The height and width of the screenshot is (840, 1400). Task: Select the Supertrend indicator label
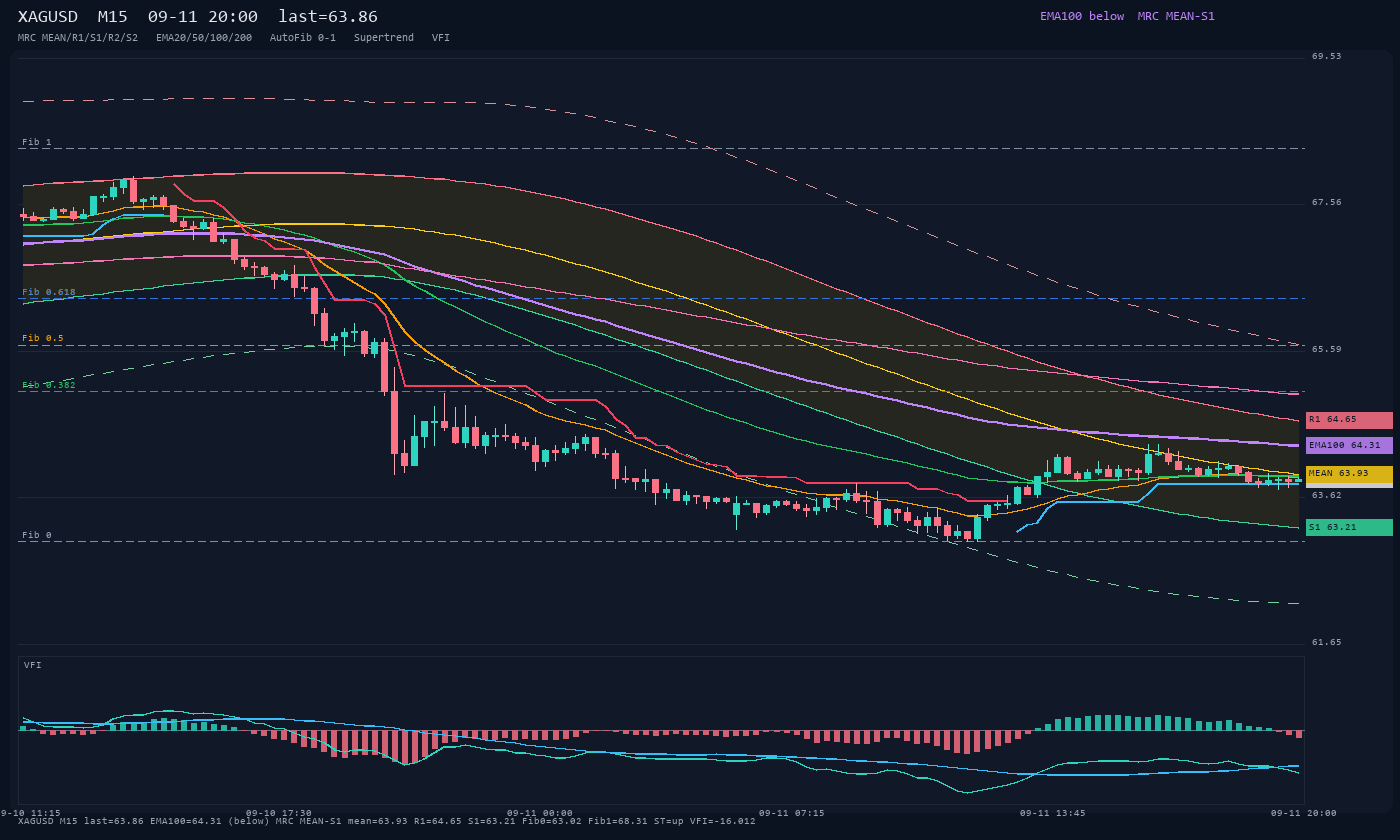tap(384, 38)
